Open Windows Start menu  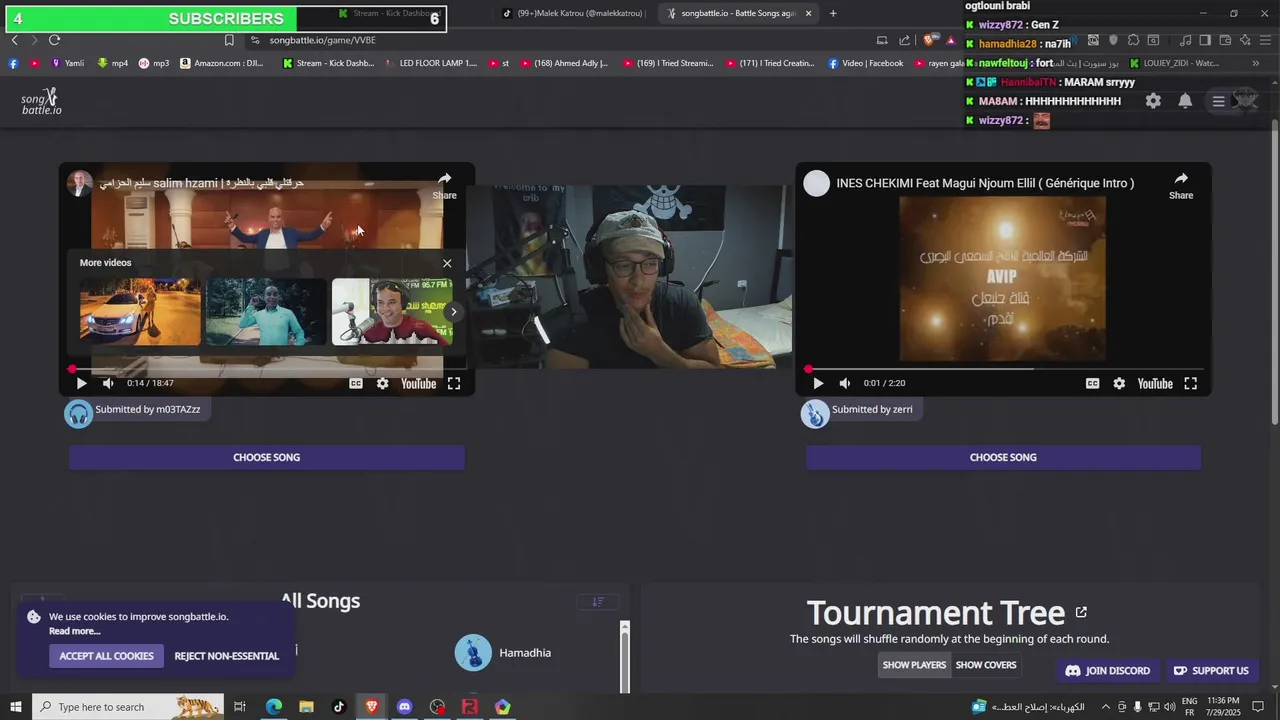[x=16, y=707]
